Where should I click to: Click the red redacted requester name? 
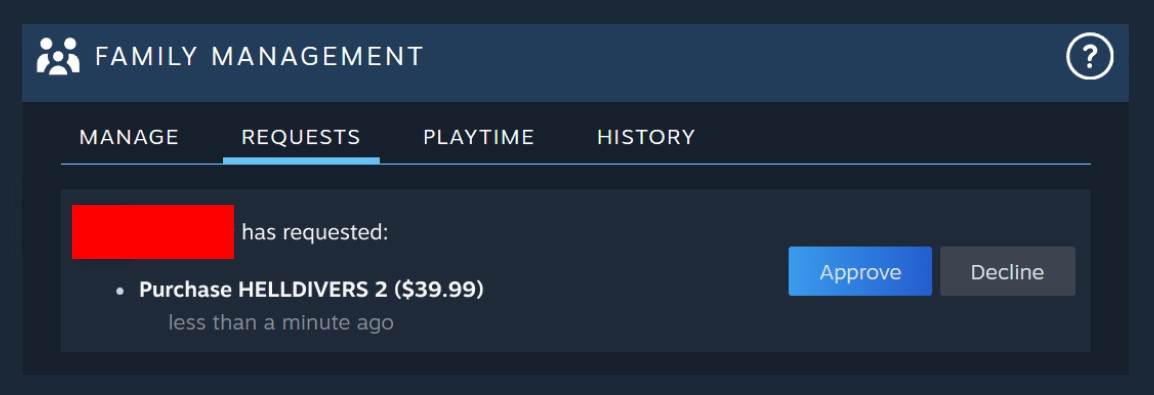(153, 232)
